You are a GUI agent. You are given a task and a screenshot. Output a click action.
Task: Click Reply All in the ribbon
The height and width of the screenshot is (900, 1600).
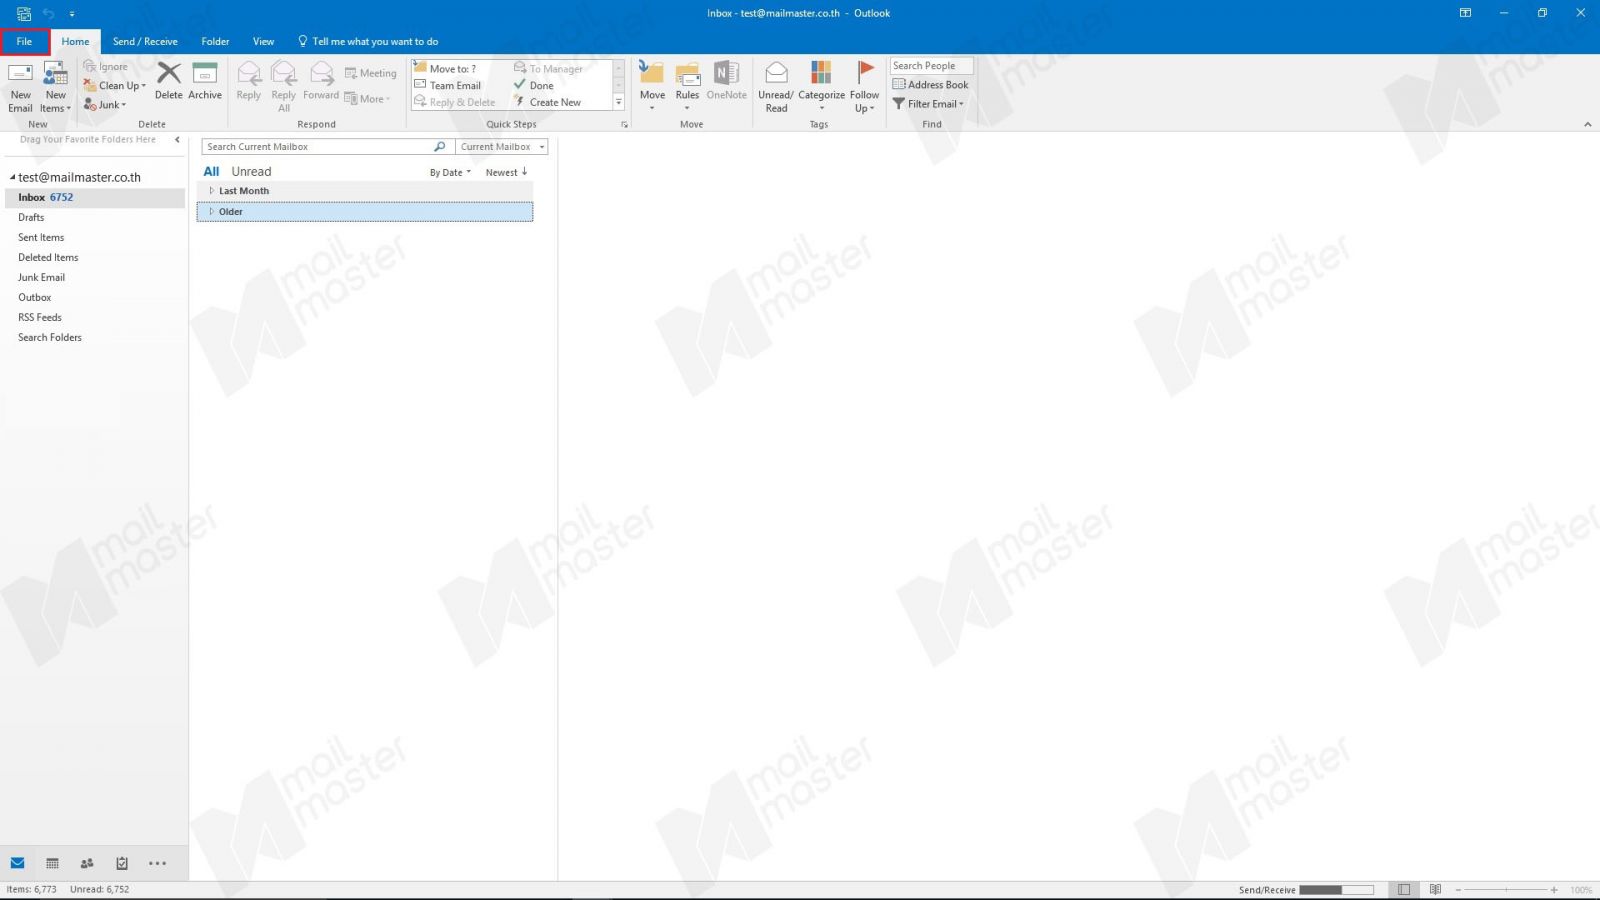(x=284, y=87)
